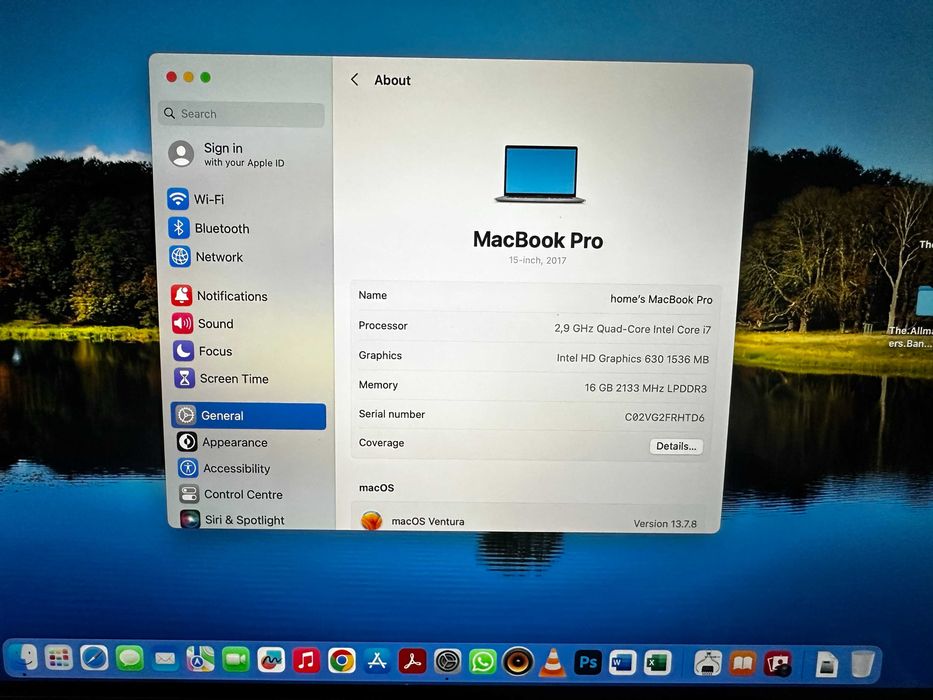Viewport: 933px width, 700px height.
Task: Open Launchpad in the Dock
Action: (59, 658)
